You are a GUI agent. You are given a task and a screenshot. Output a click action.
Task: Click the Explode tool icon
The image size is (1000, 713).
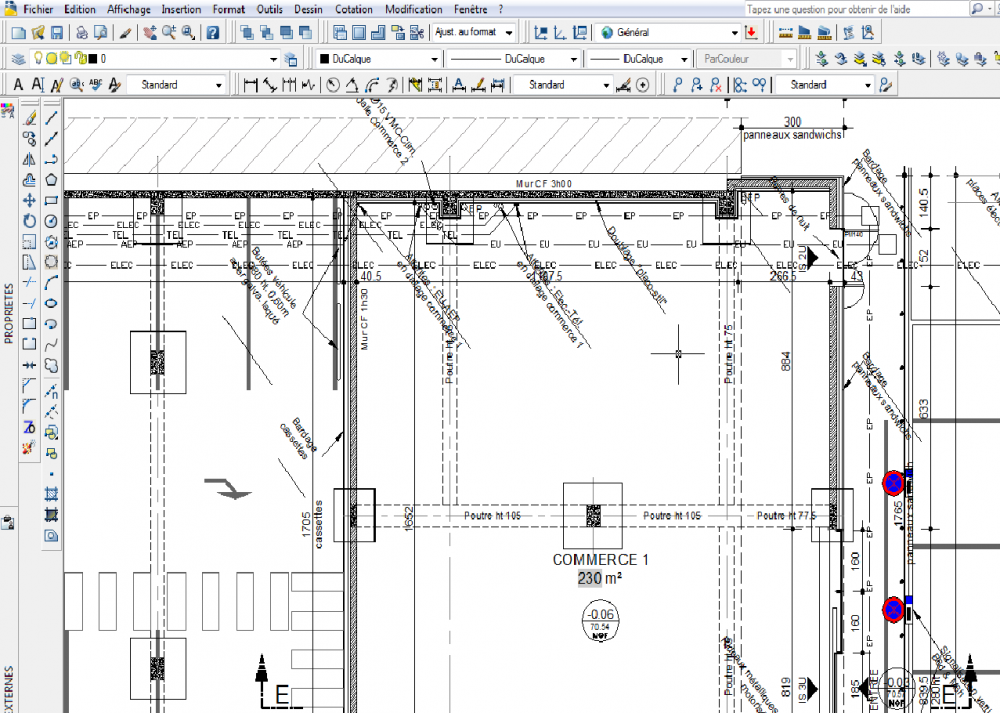[x=29, y=448]
